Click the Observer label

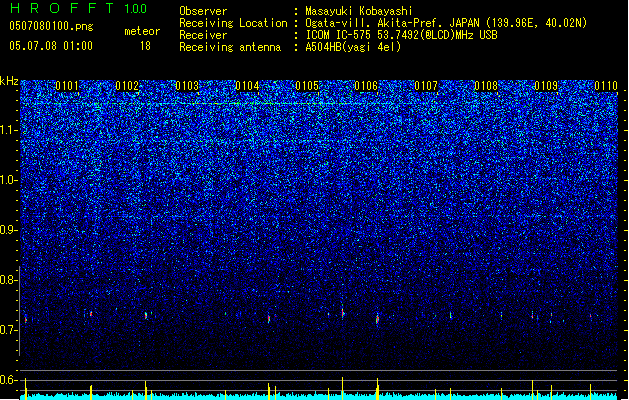(203, 11)
